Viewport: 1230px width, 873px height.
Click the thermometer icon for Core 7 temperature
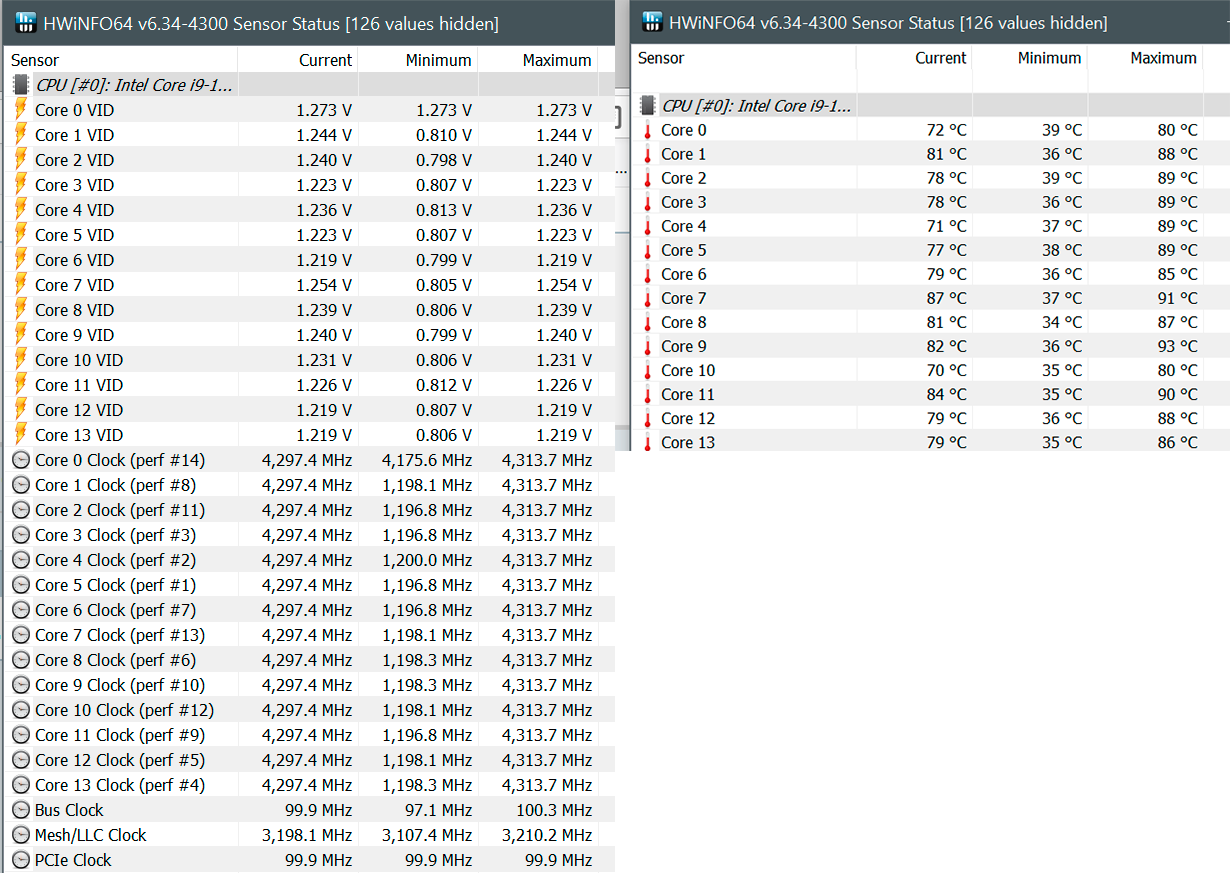(x=648, y=298)
